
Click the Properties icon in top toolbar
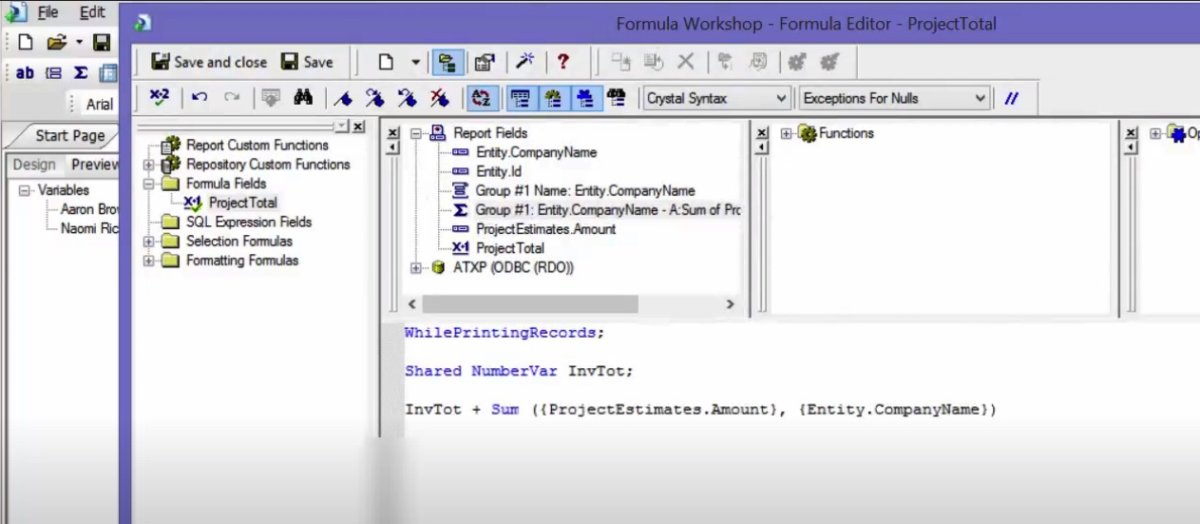tap(484, 62)
